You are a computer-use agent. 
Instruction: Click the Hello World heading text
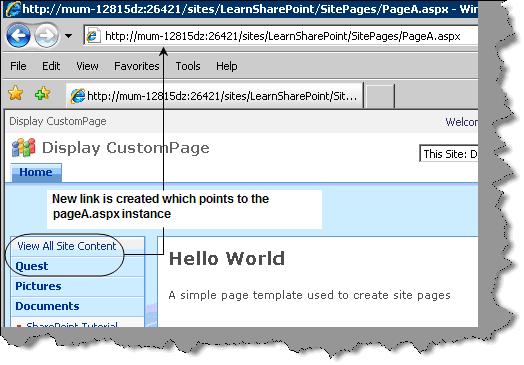pos(227,259)
